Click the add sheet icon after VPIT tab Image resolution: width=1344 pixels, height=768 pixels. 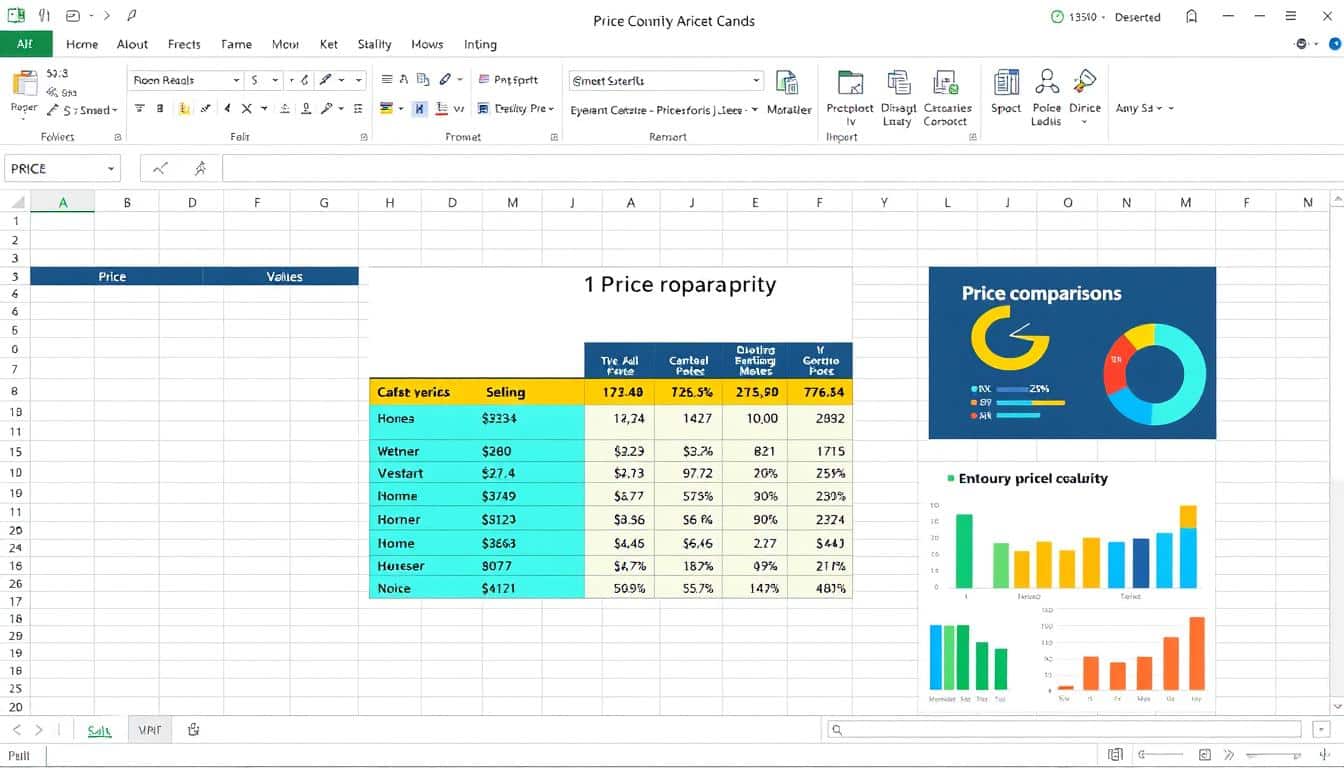tap(194, 730)
